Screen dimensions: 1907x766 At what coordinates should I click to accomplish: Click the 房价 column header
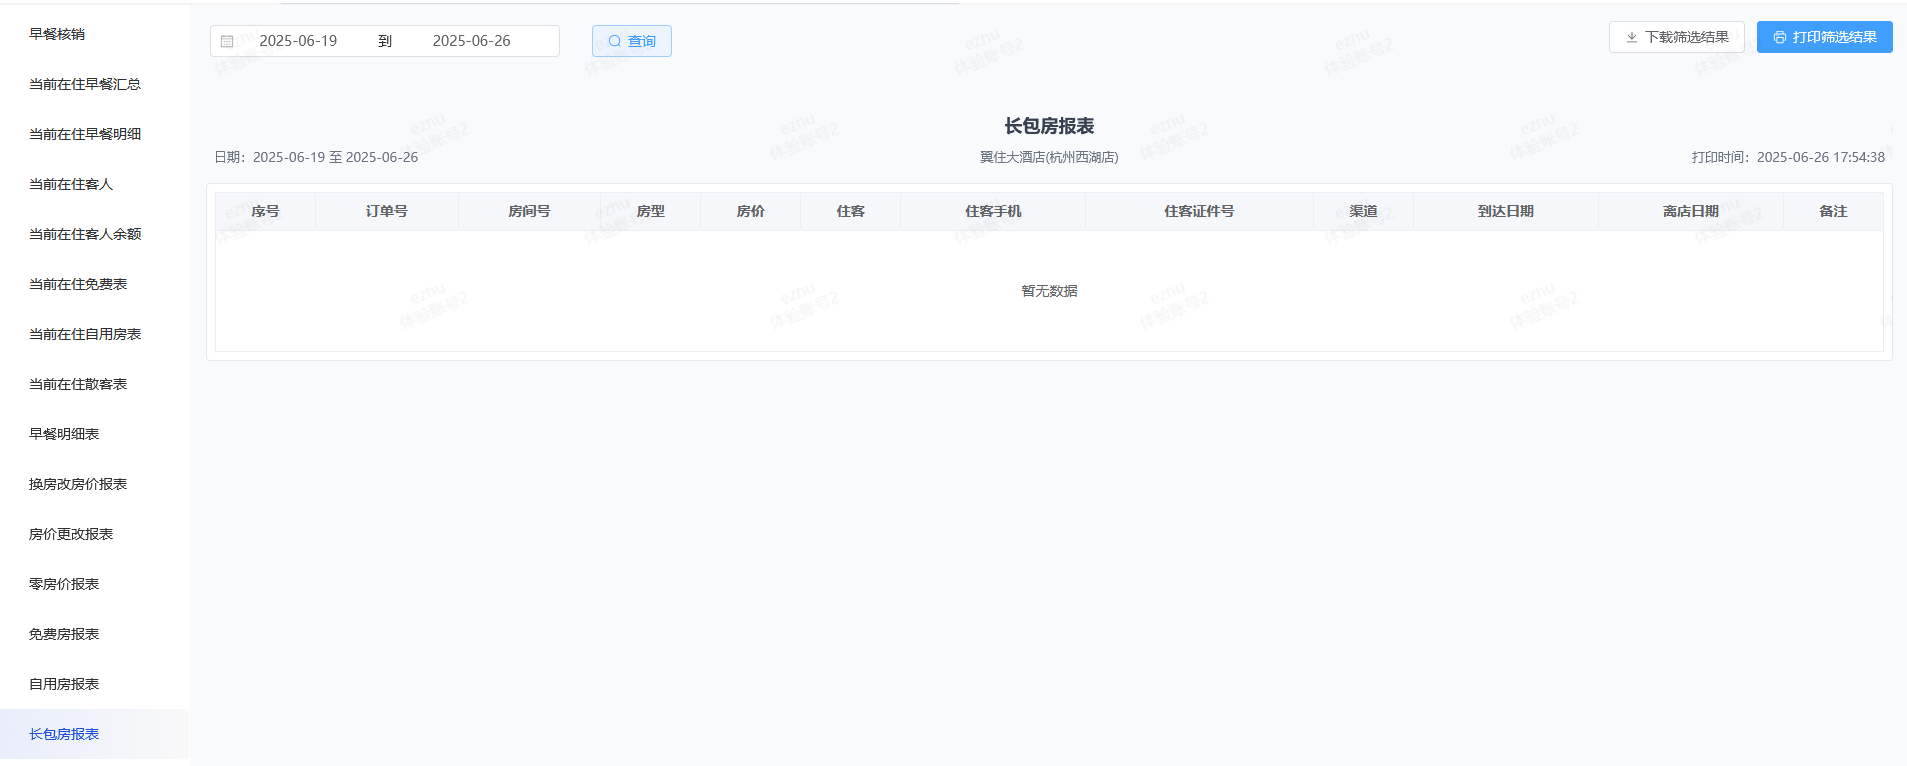tap(751, 211)
